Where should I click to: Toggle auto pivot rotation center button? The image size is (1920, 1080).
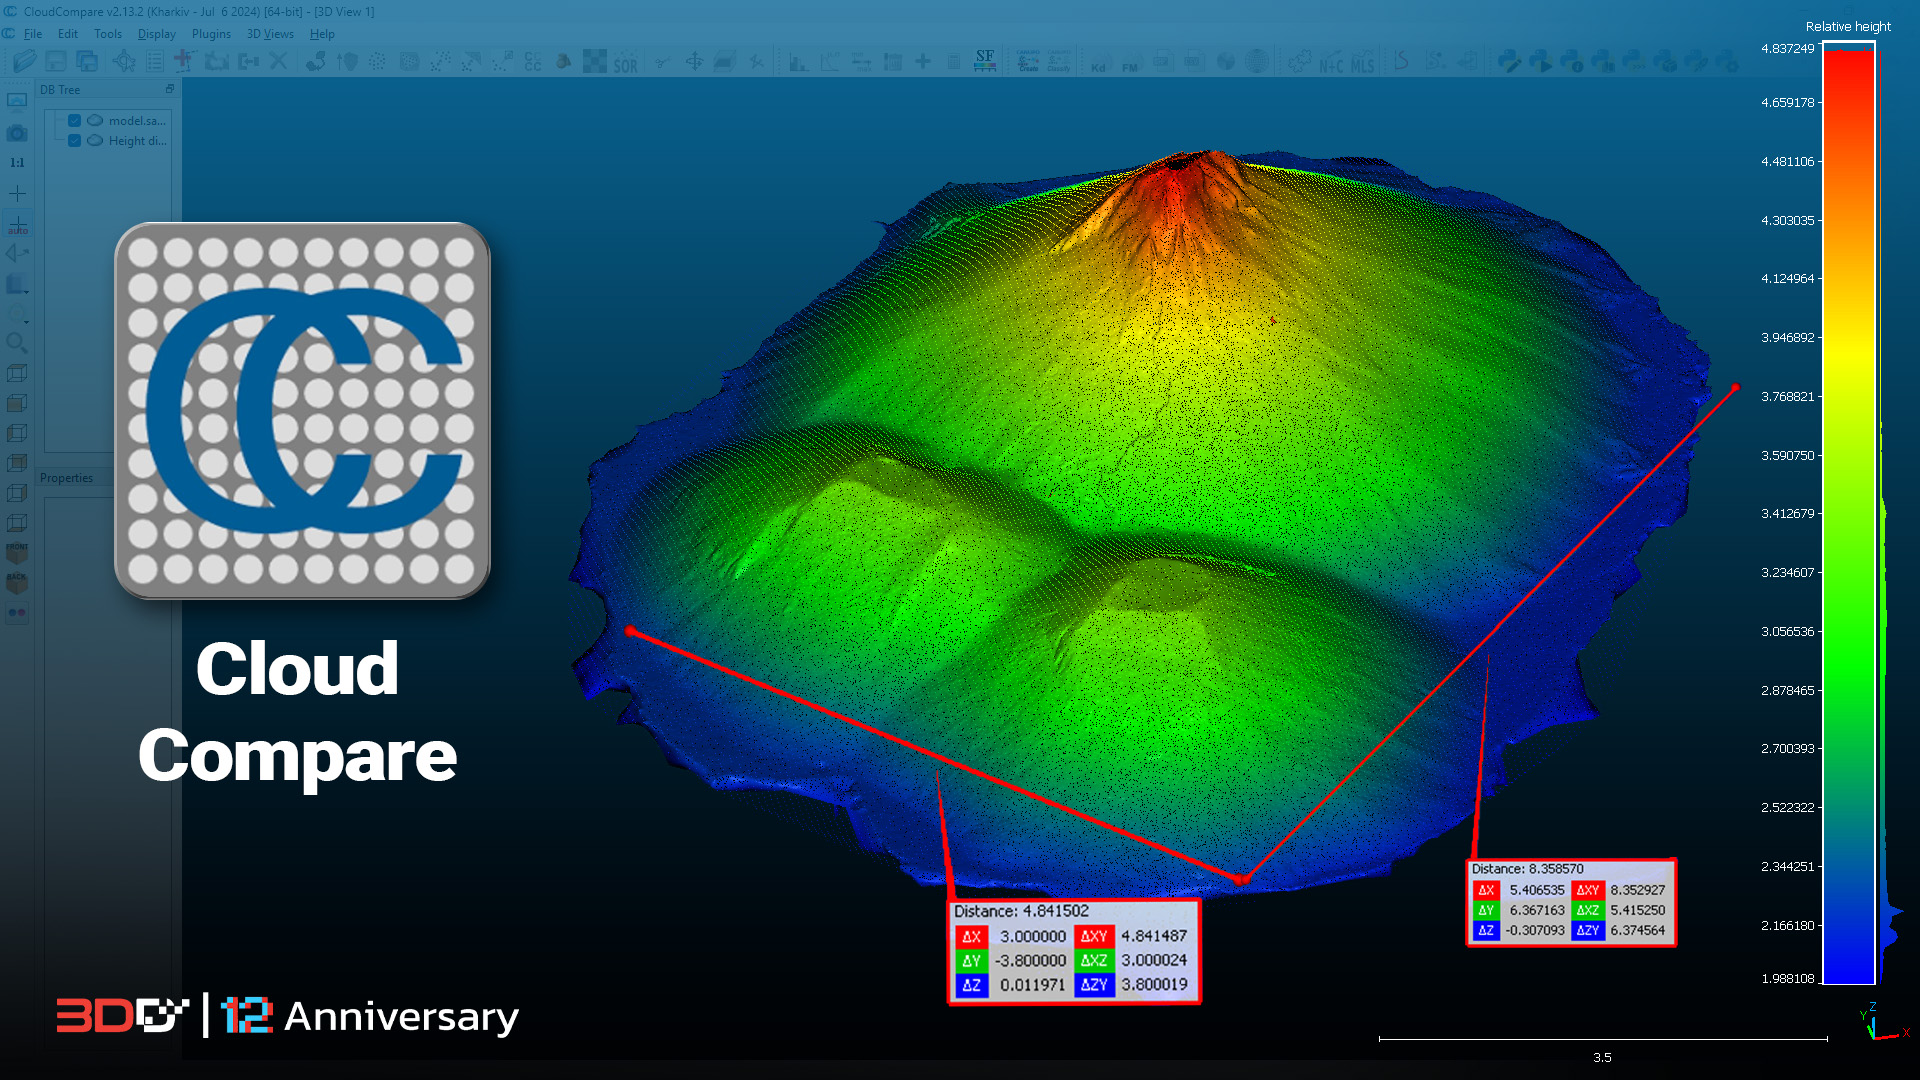(x=17, y=225)
